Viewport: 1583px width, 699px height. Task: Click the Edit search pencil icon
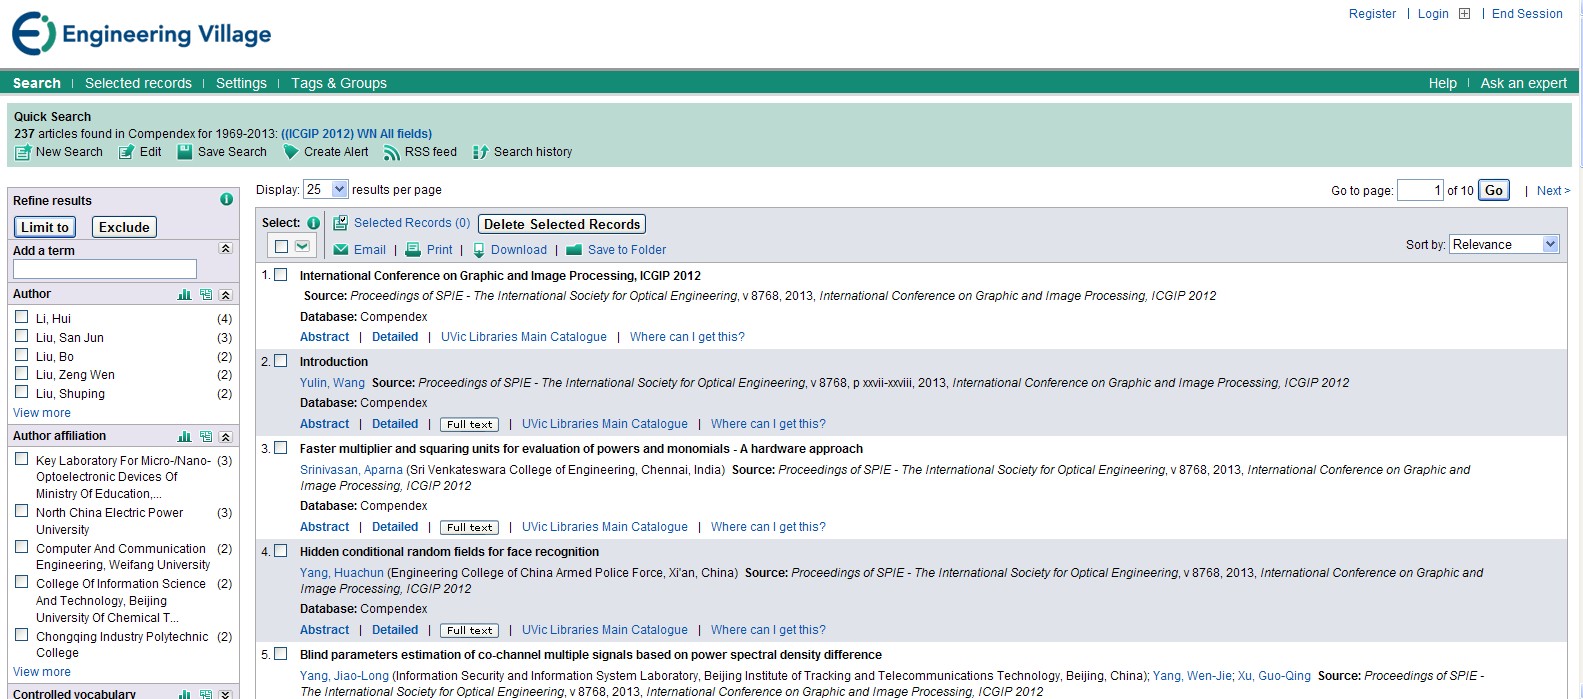[x=127, y=152]
